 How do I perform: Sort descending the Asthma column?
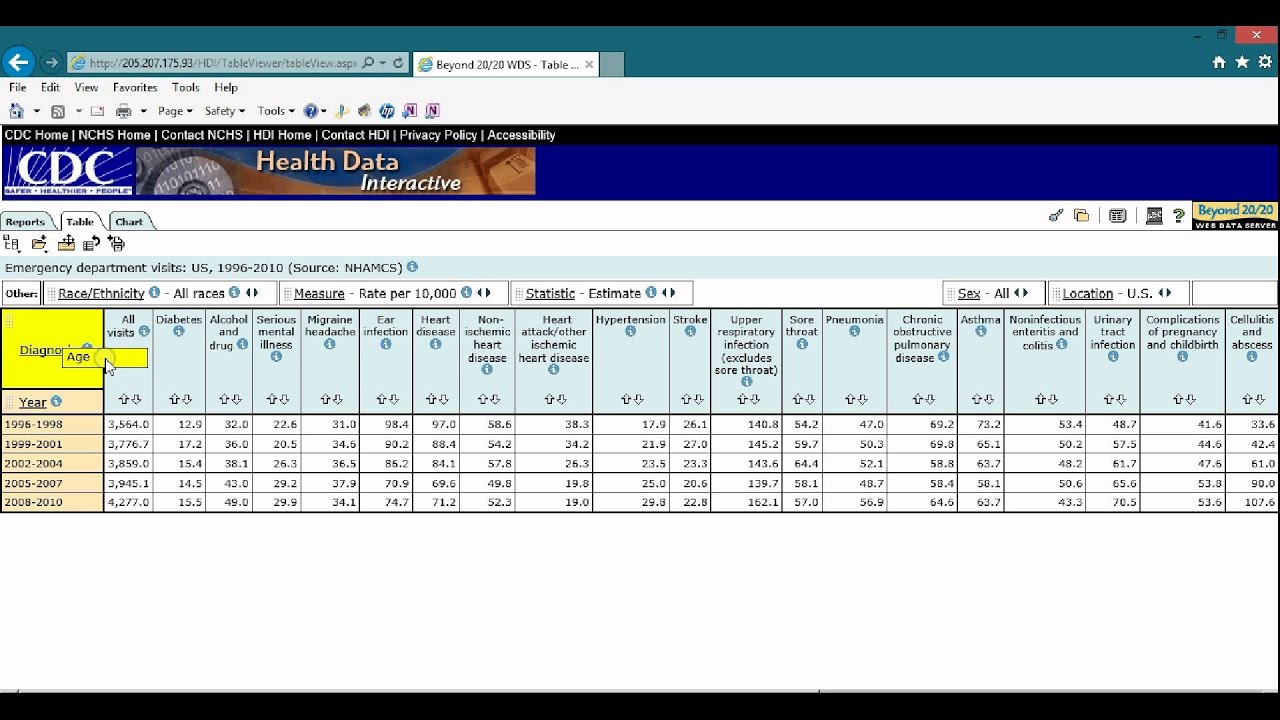click(x=987, y=399)
